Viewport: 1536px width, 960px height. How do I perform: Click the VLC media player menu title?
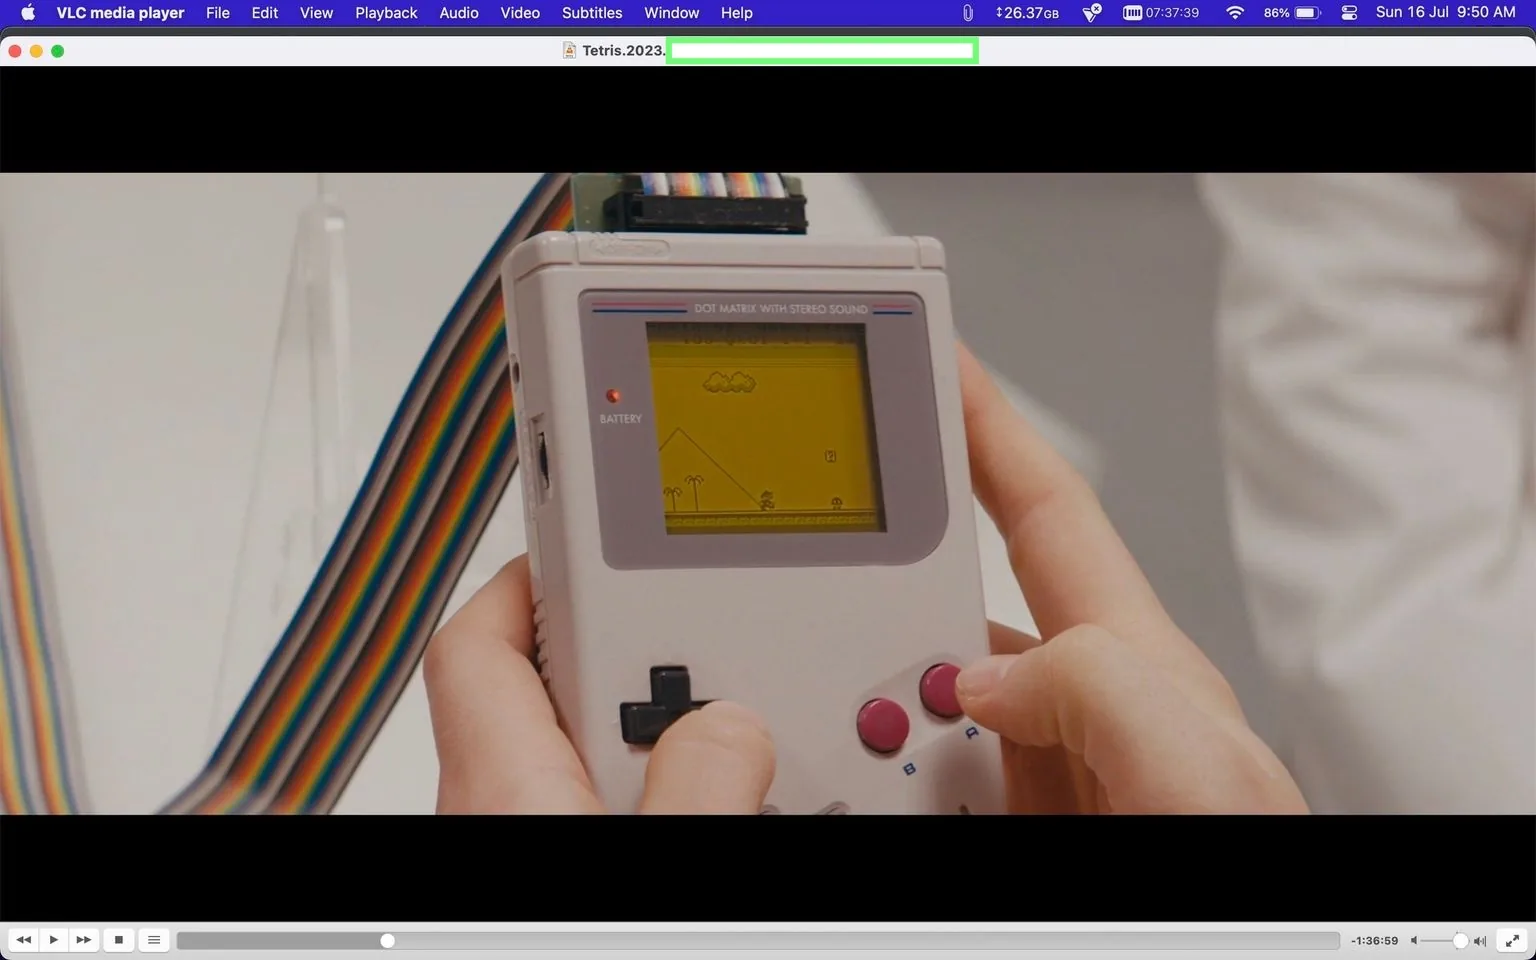119,13
